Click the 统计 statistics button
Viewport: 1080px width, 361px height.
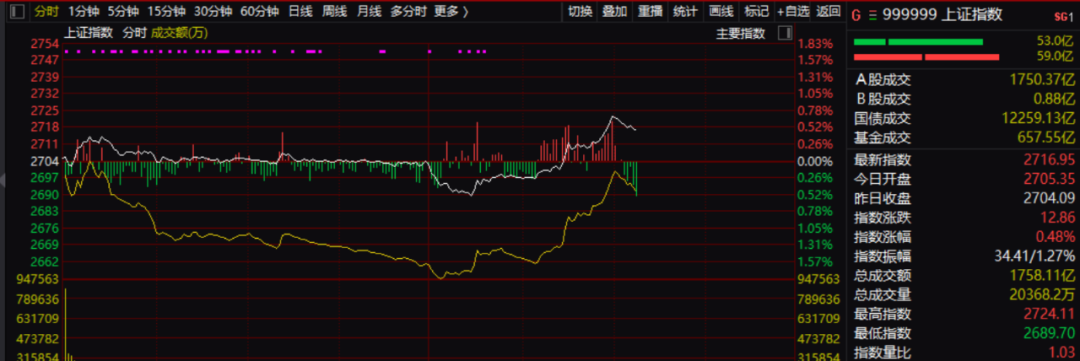coord(685,11)
